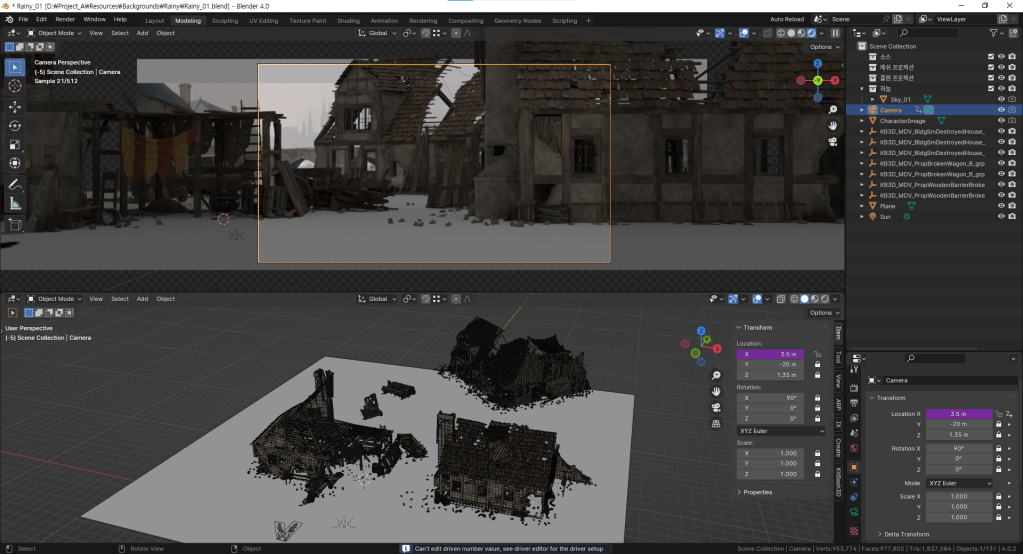
Task: Toggle perspective/orthographic grid icon in lower viewport
Action: [716, 424]
